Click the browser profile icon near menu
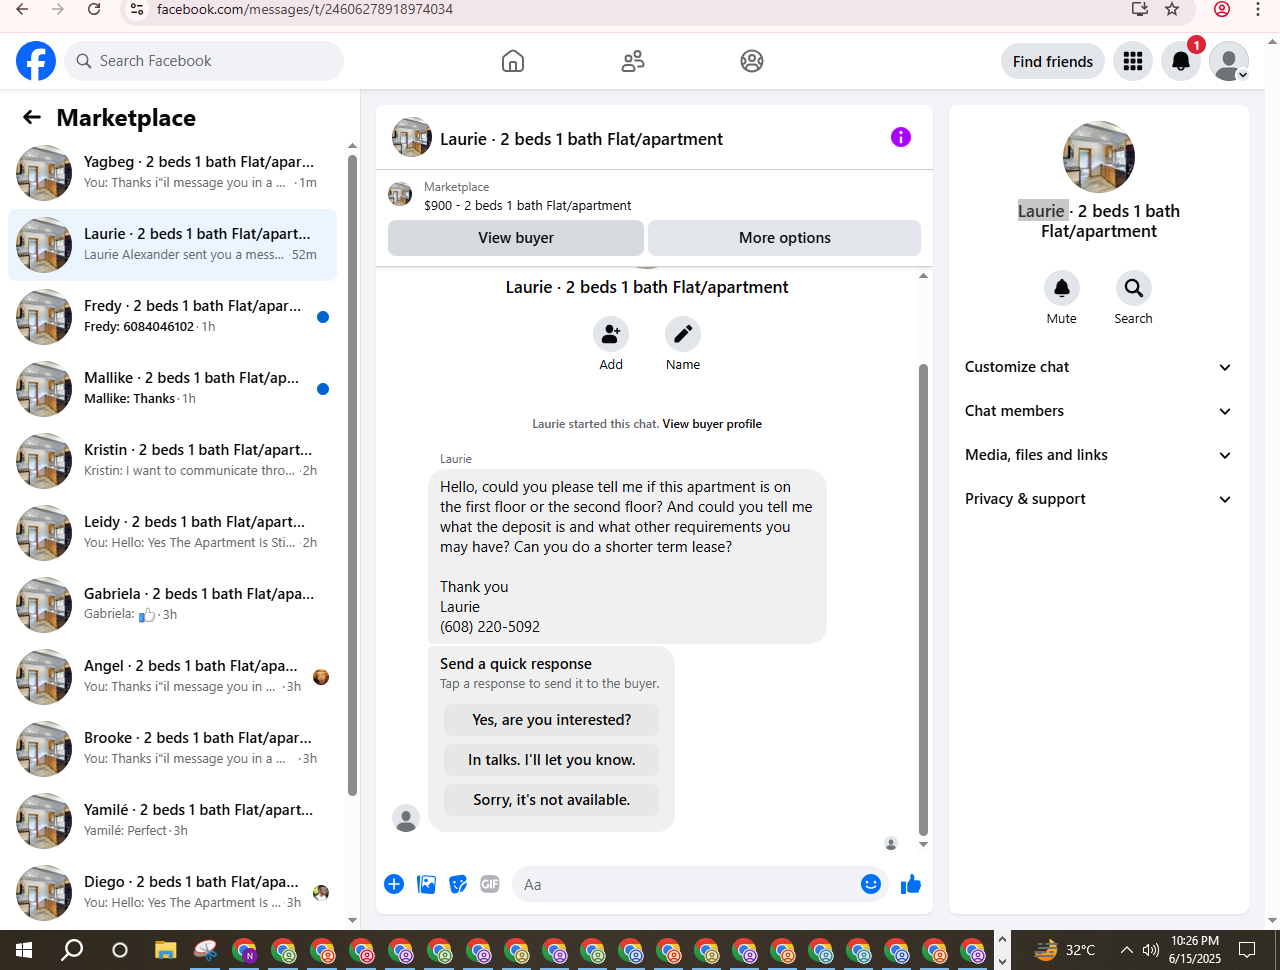Screen dimensions: 1280x970 pos(1222,9)
